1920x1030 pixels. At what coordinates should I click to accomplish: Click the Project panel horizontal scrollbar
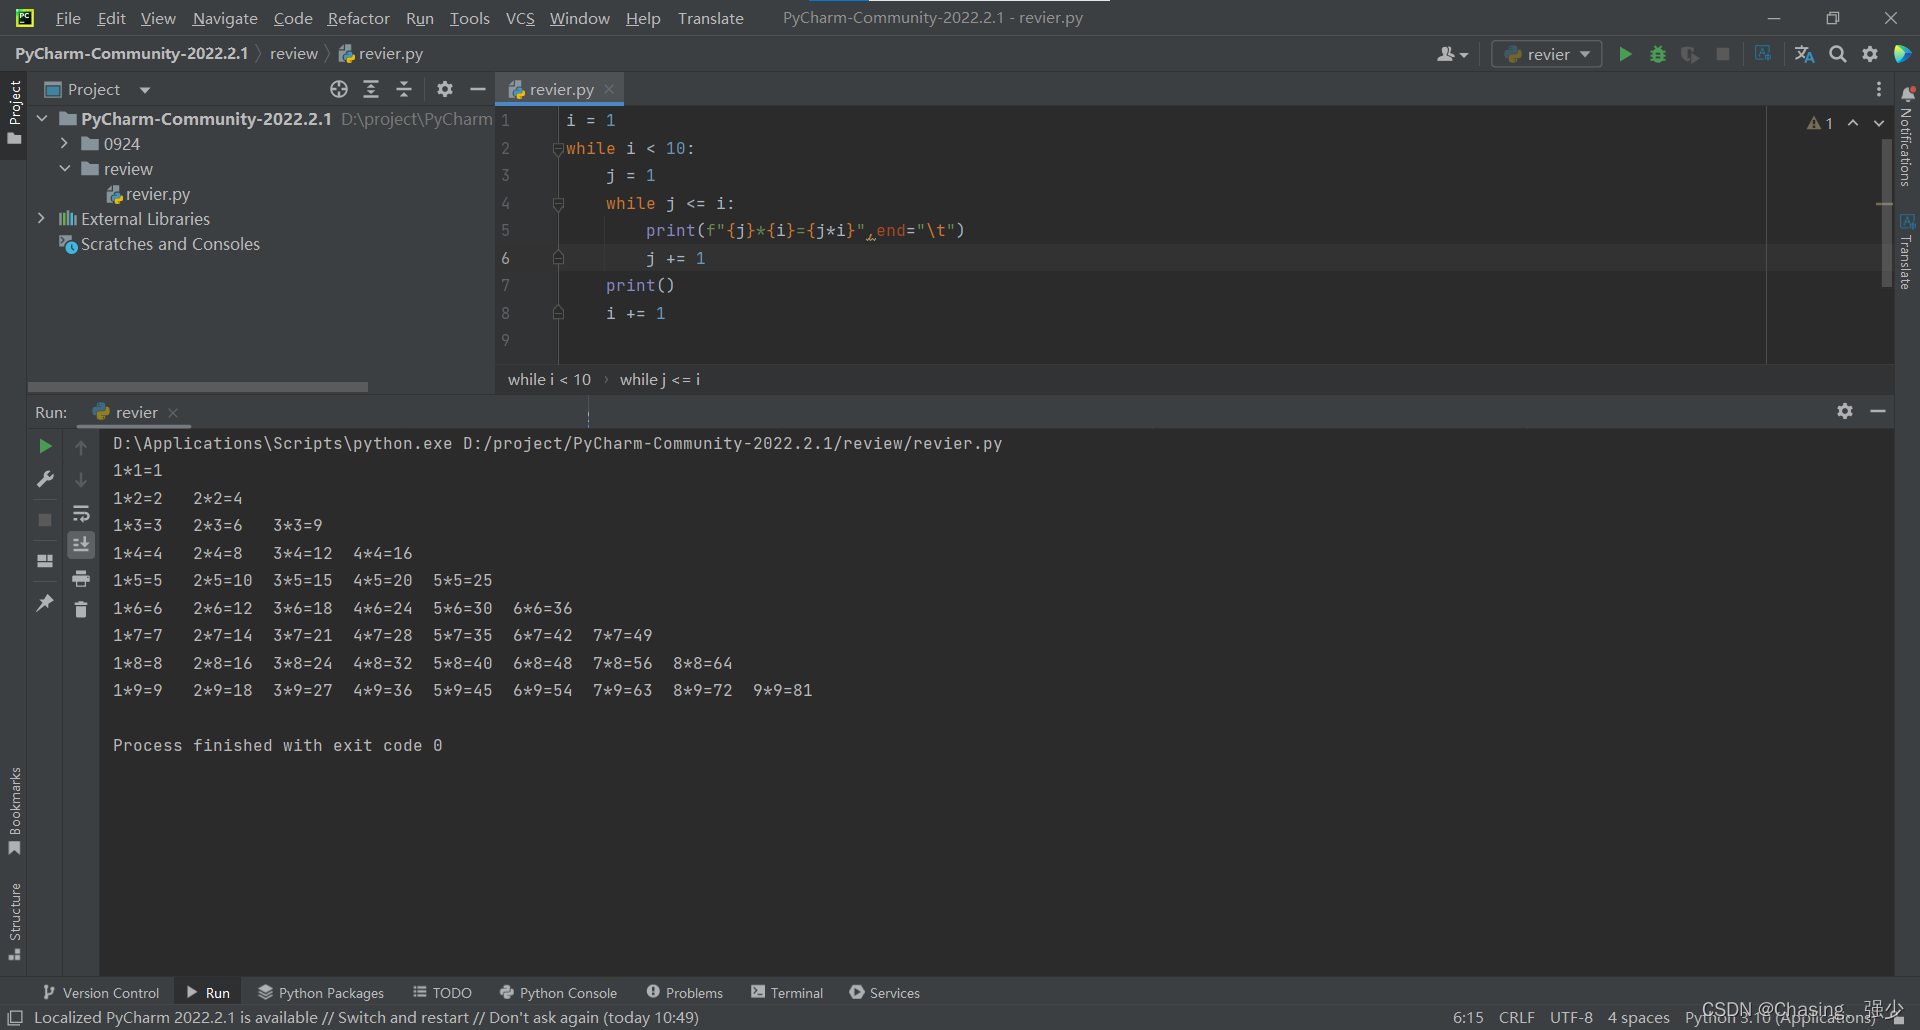point(198,386)
